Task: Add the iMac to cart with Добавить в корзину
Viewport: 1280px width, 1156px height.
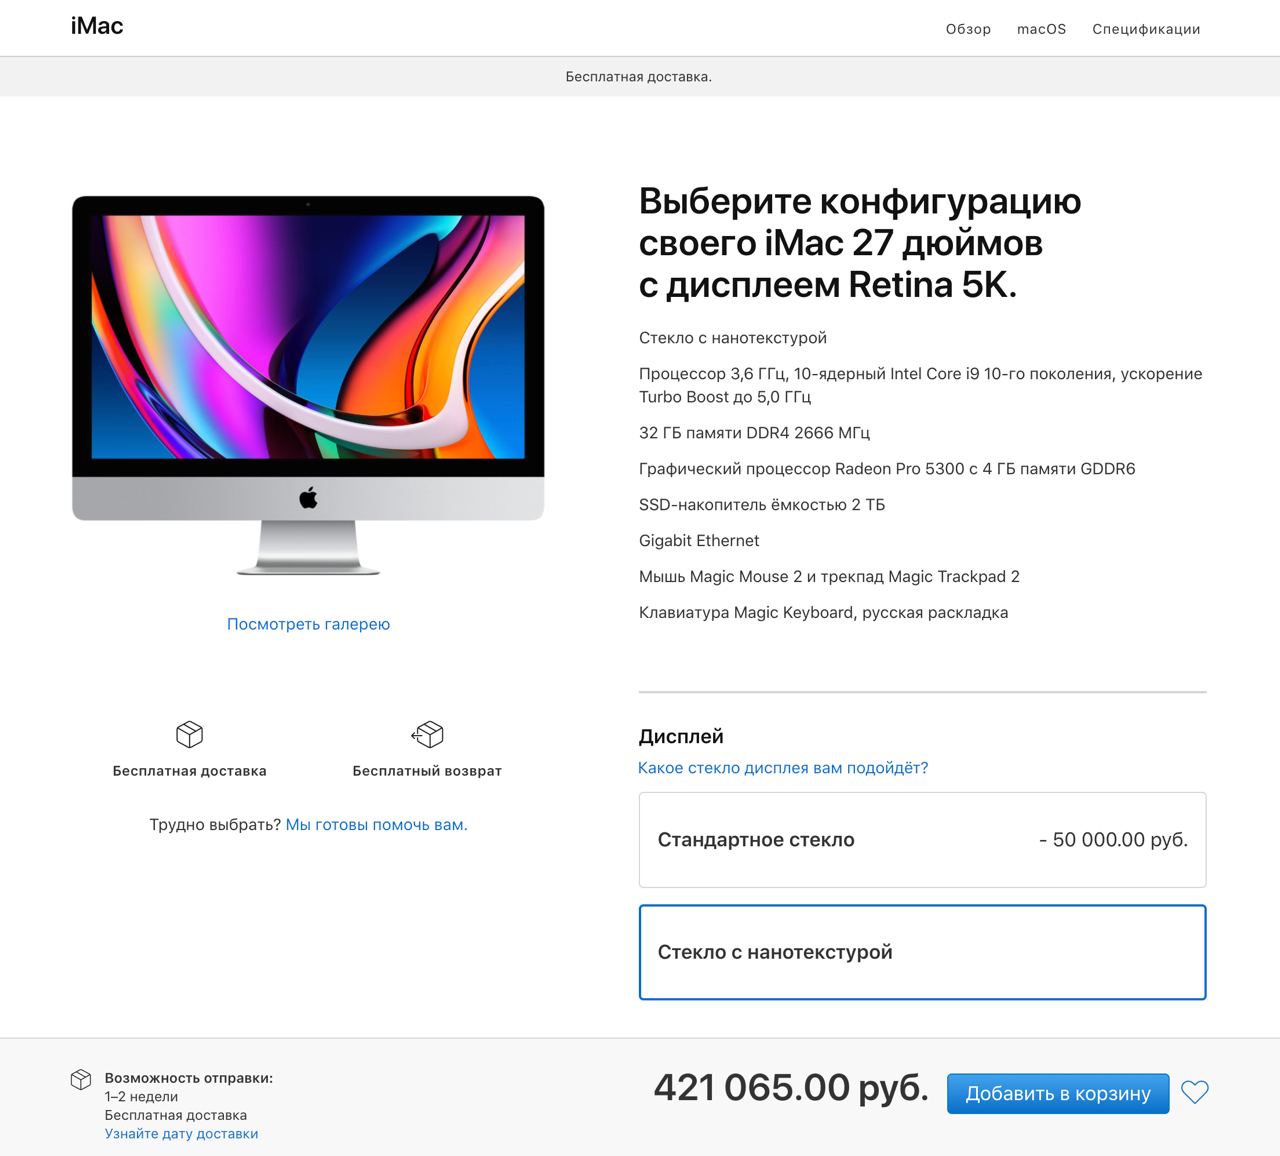Action: pyautogui.click(x=1058, y=1093)
